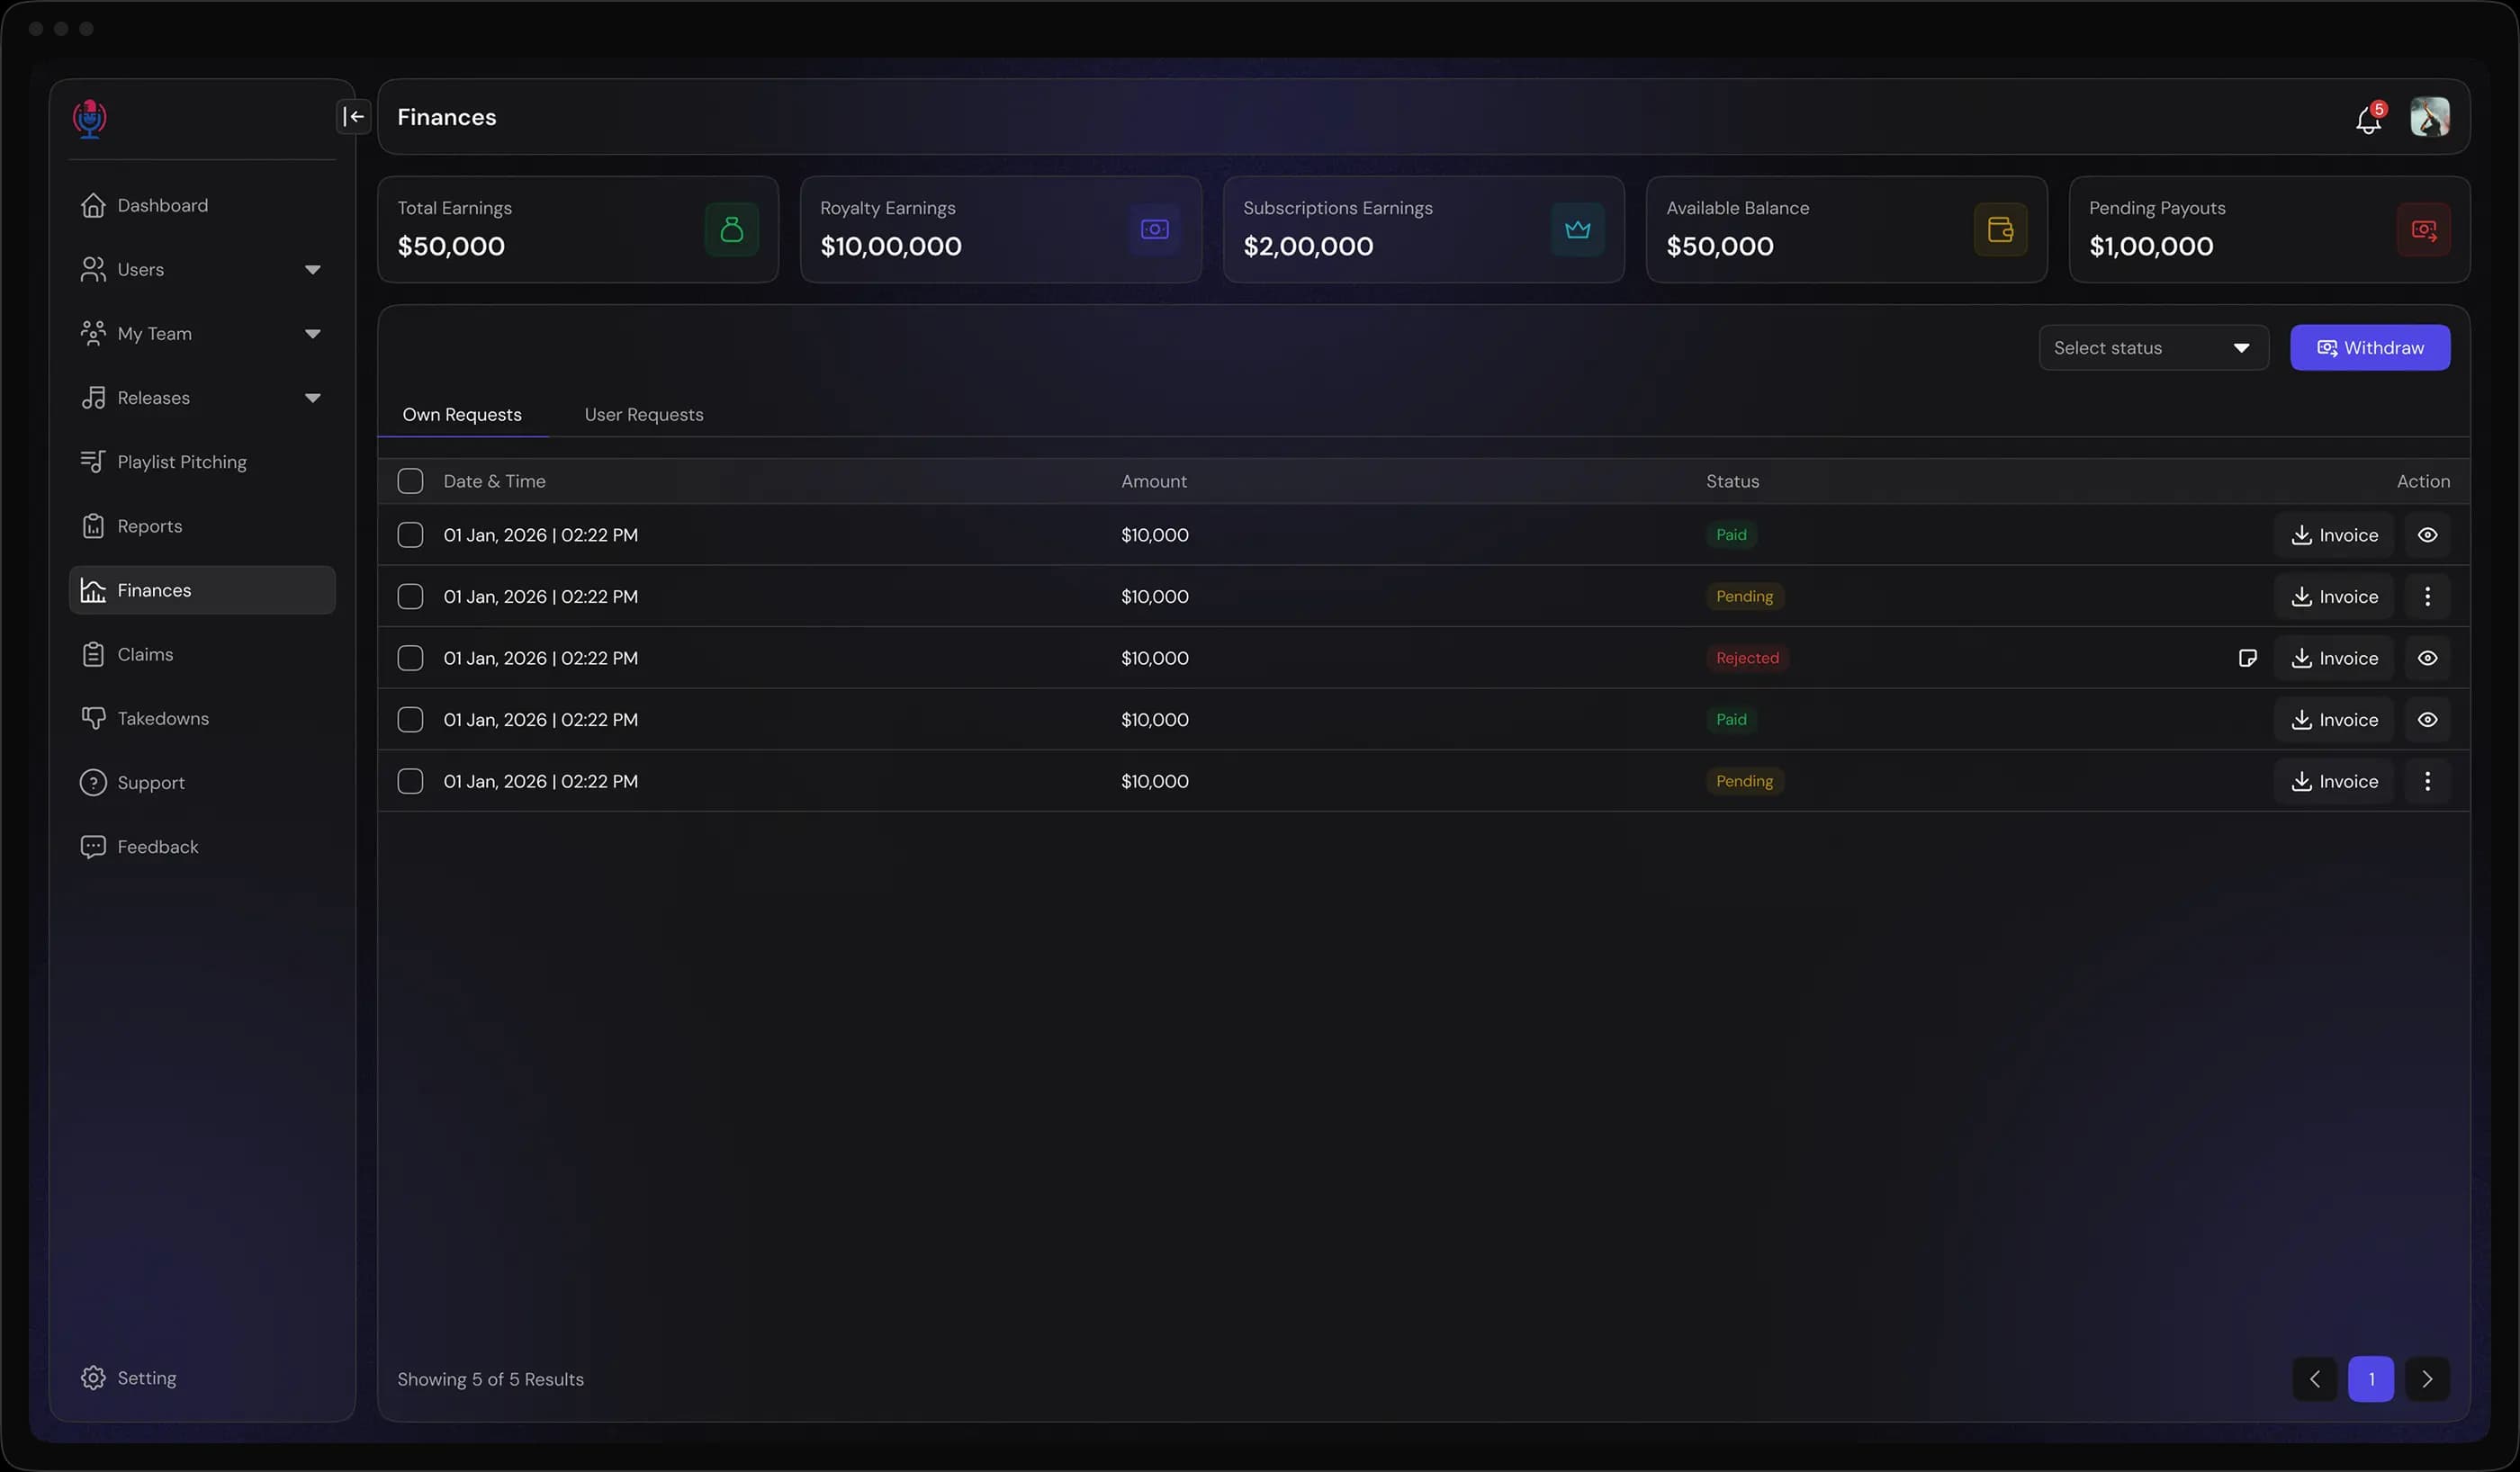
Task: Open Reports in sidebar
Action: (x=202, y=526)
